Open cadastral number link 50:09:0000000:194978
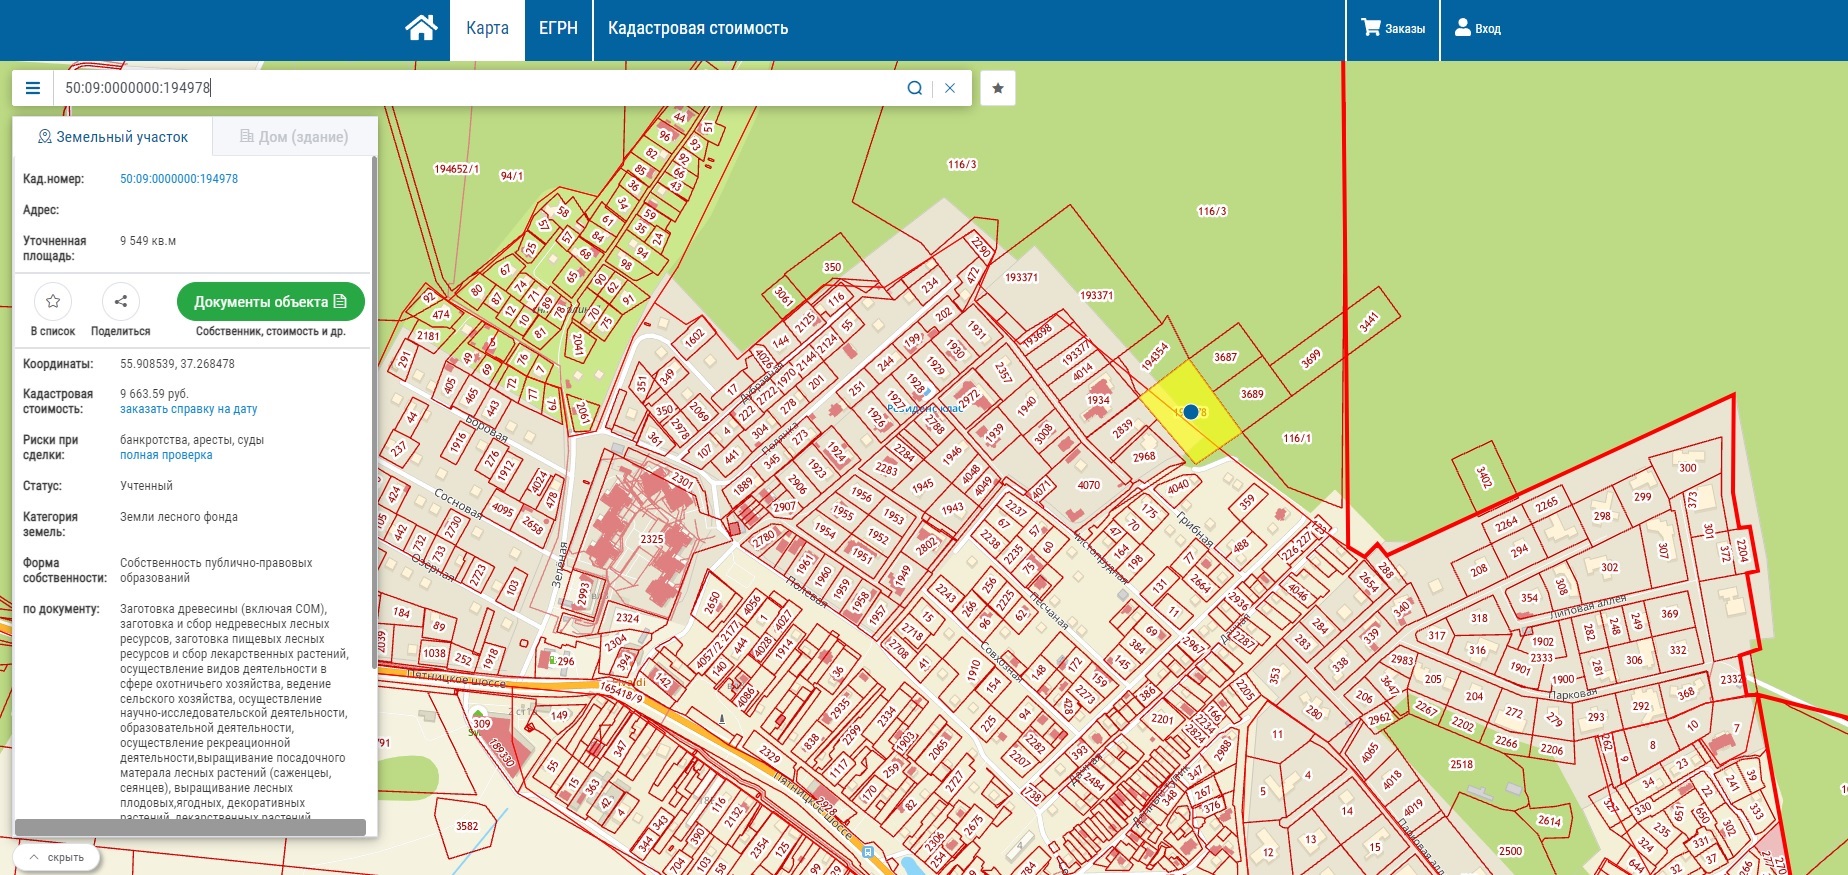 tap(179, 179)
